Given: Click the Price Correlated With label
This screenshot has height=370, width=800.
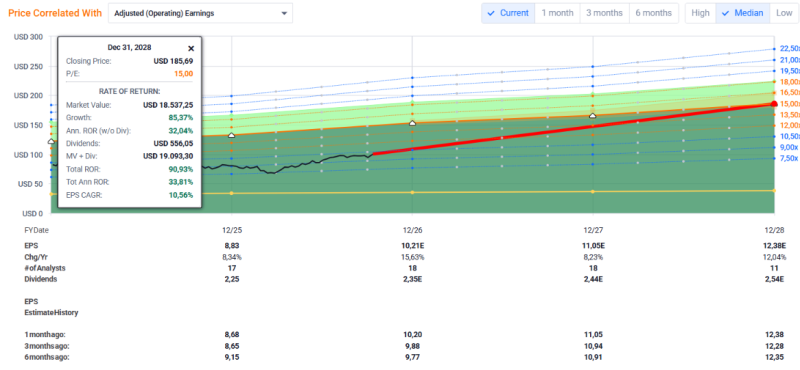Looking at the screenshot, I should point(55,13).
